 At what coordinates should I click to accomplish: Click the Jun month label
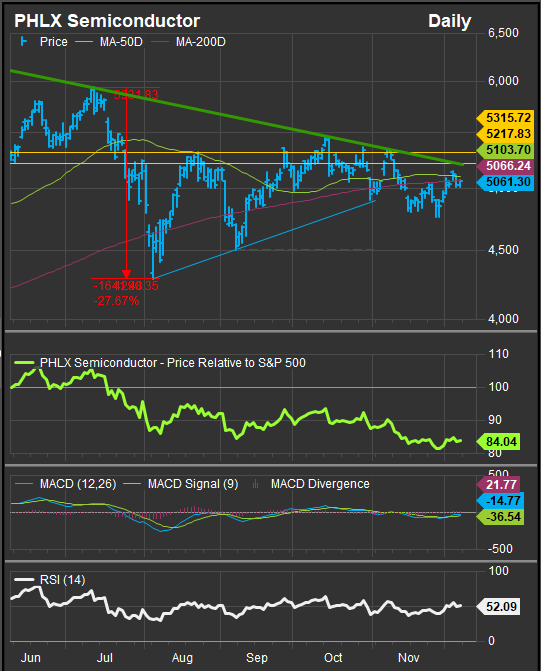31,657
